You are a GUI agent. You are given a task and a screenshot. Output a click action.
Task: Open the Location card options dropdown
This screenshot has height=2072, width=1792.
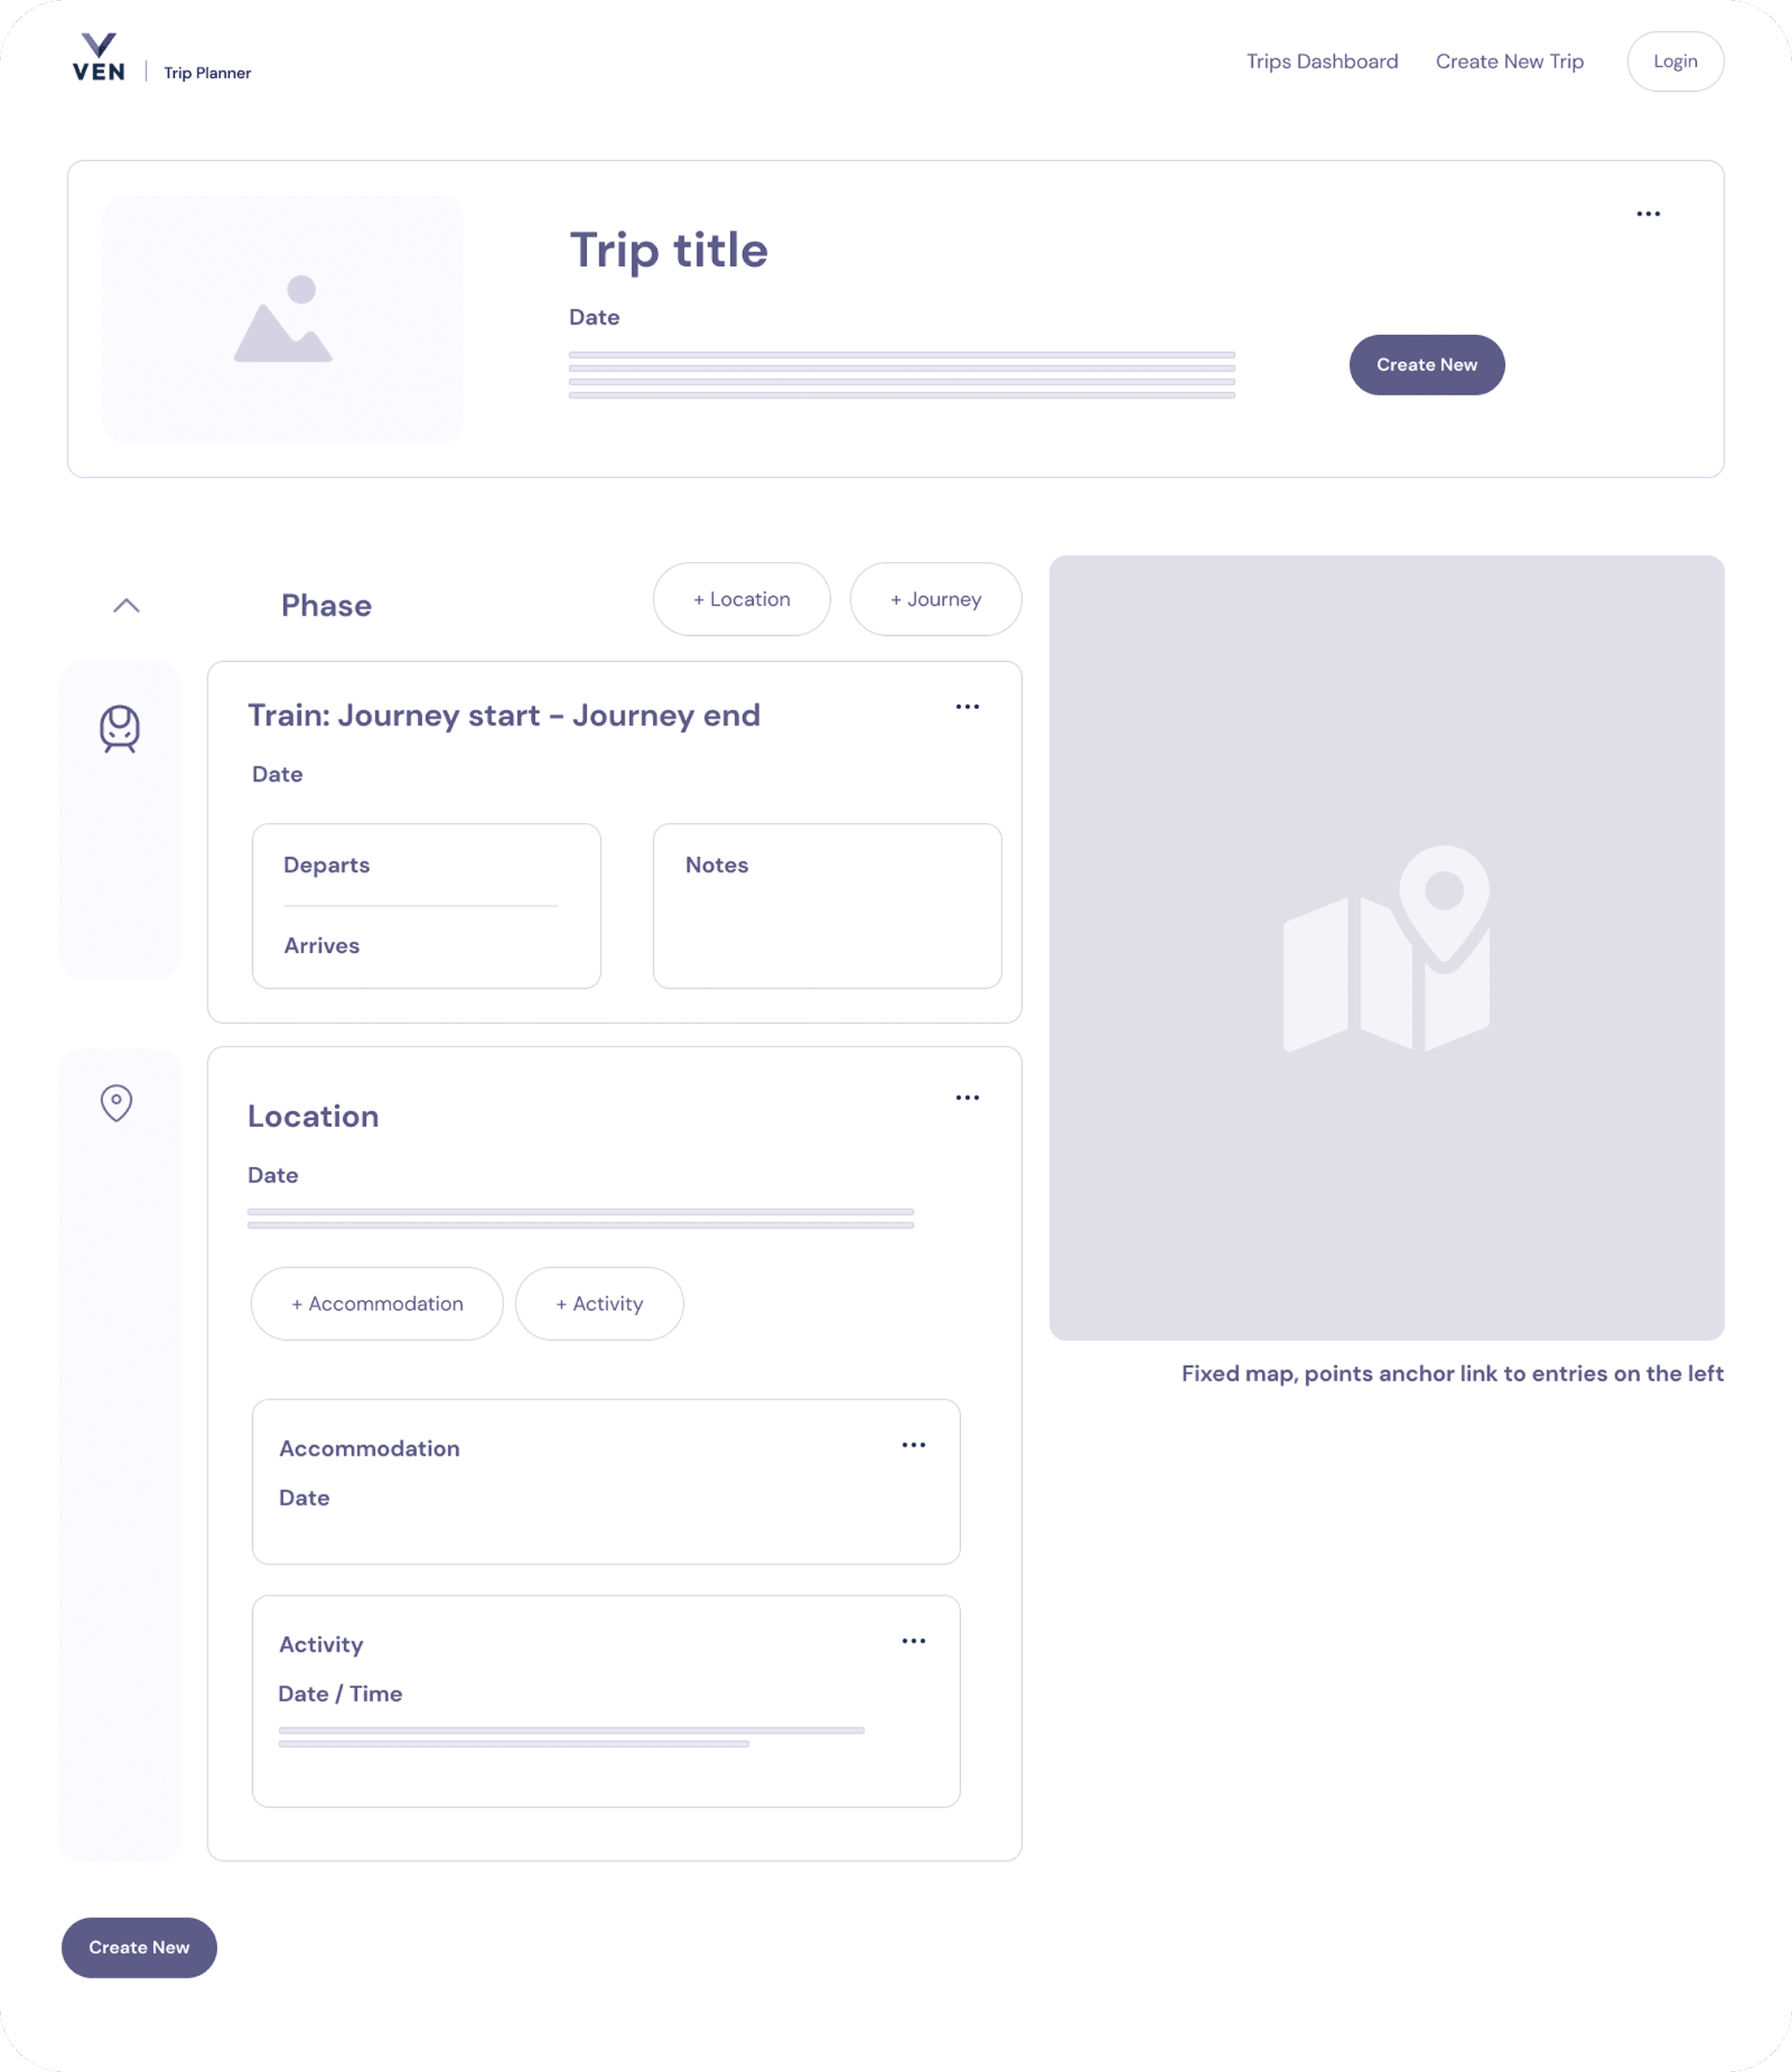[x=967, y=1097]
